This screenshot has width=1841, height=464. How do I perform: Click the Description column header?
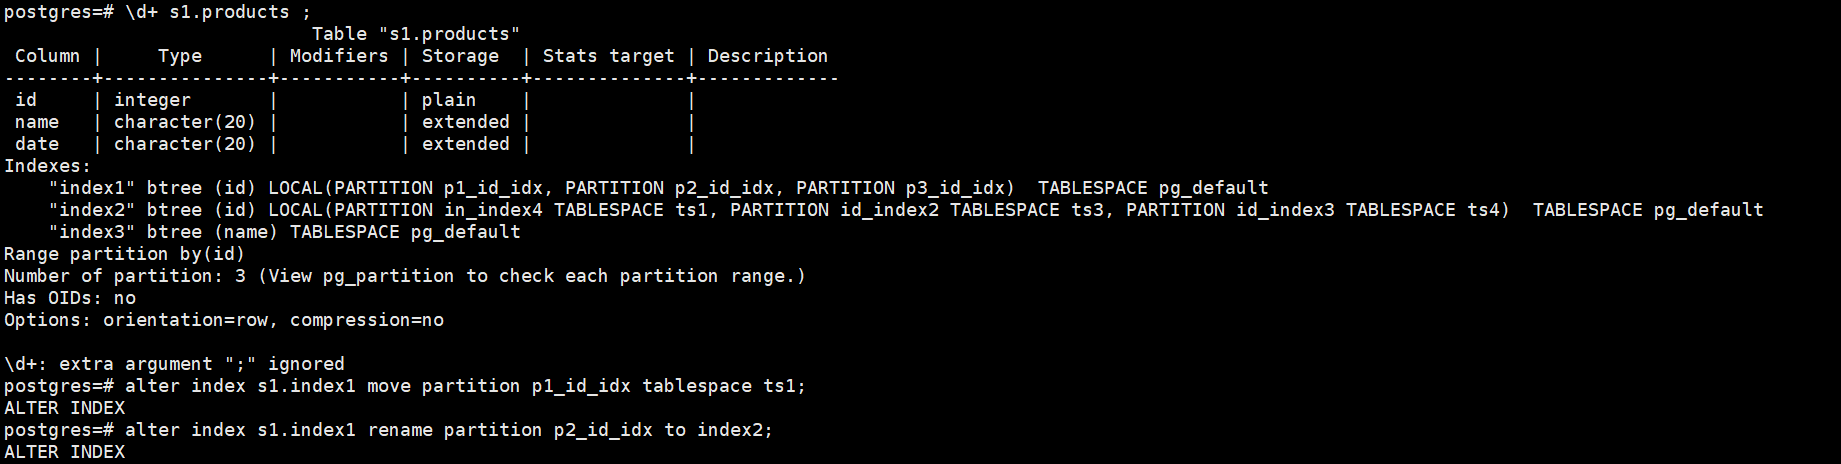point(767,56)
